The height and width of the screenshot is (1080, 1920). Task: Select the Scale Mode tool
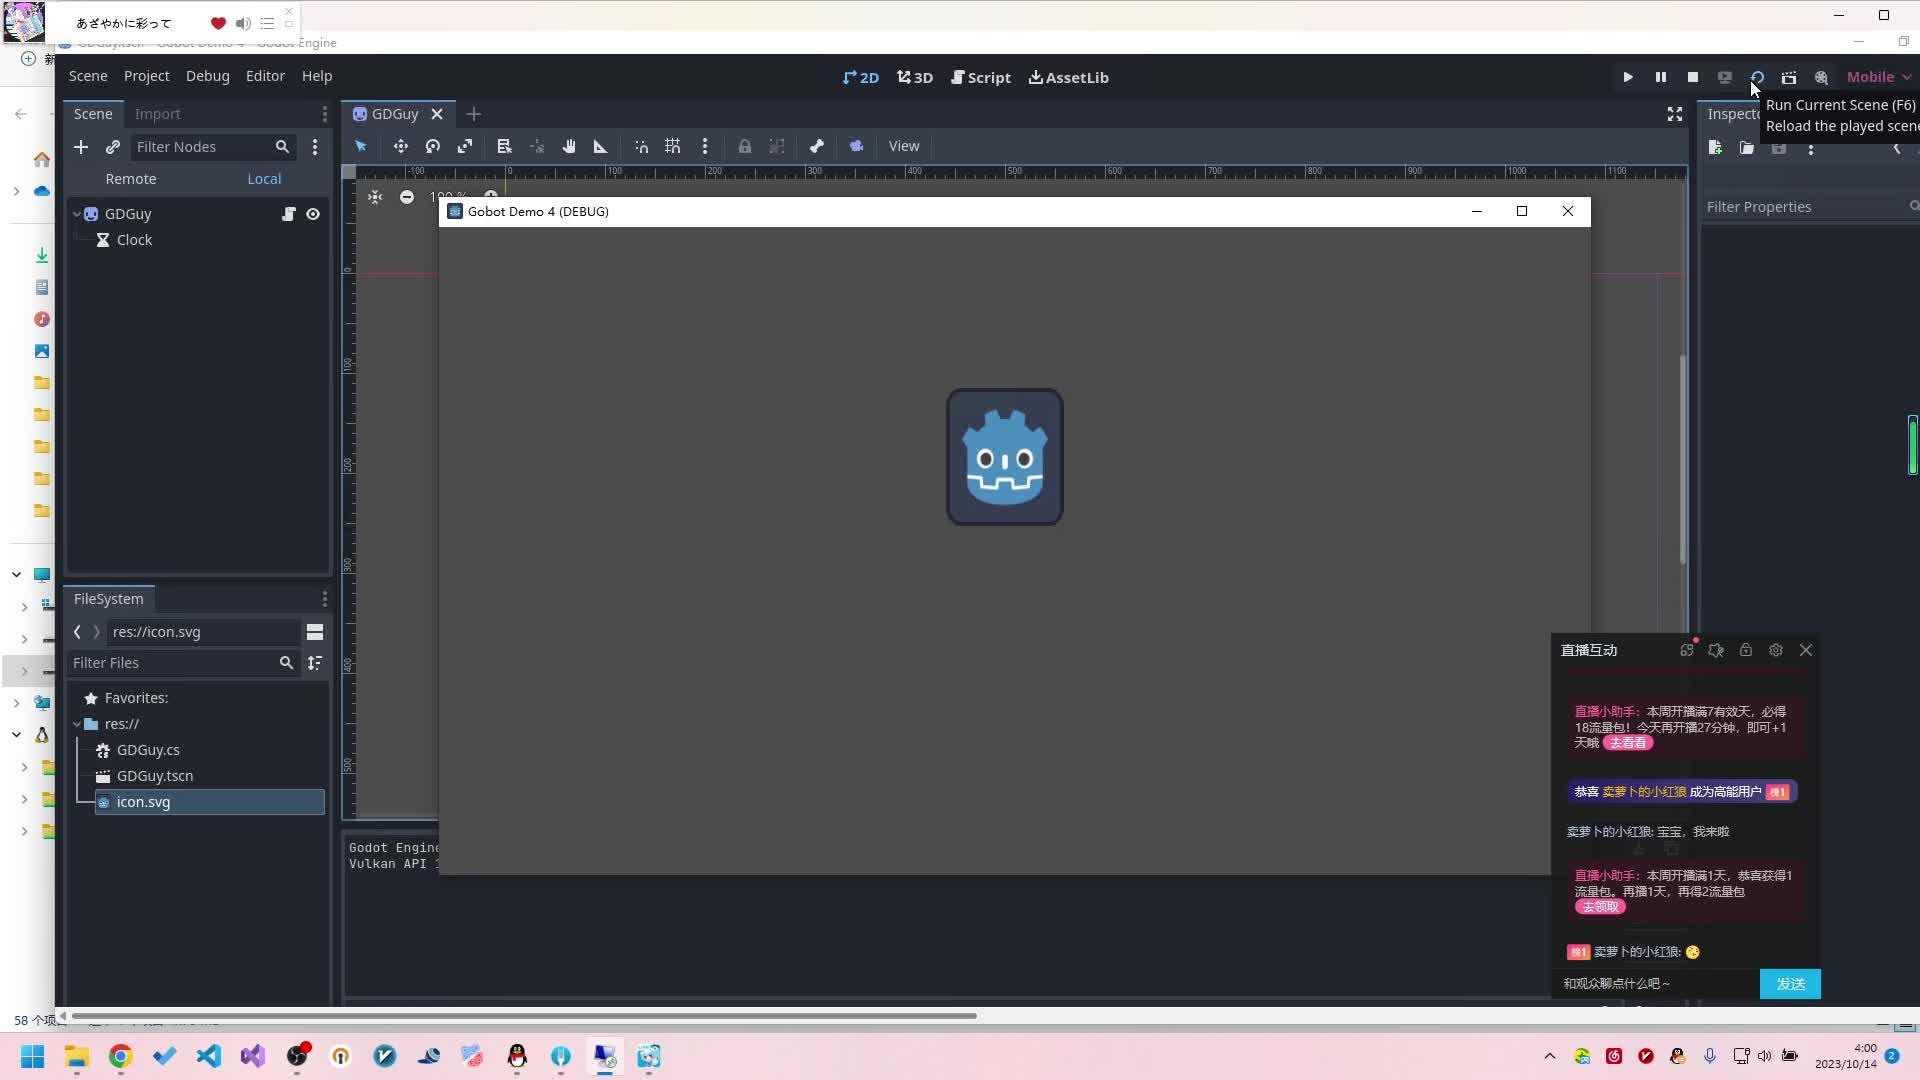465,146
